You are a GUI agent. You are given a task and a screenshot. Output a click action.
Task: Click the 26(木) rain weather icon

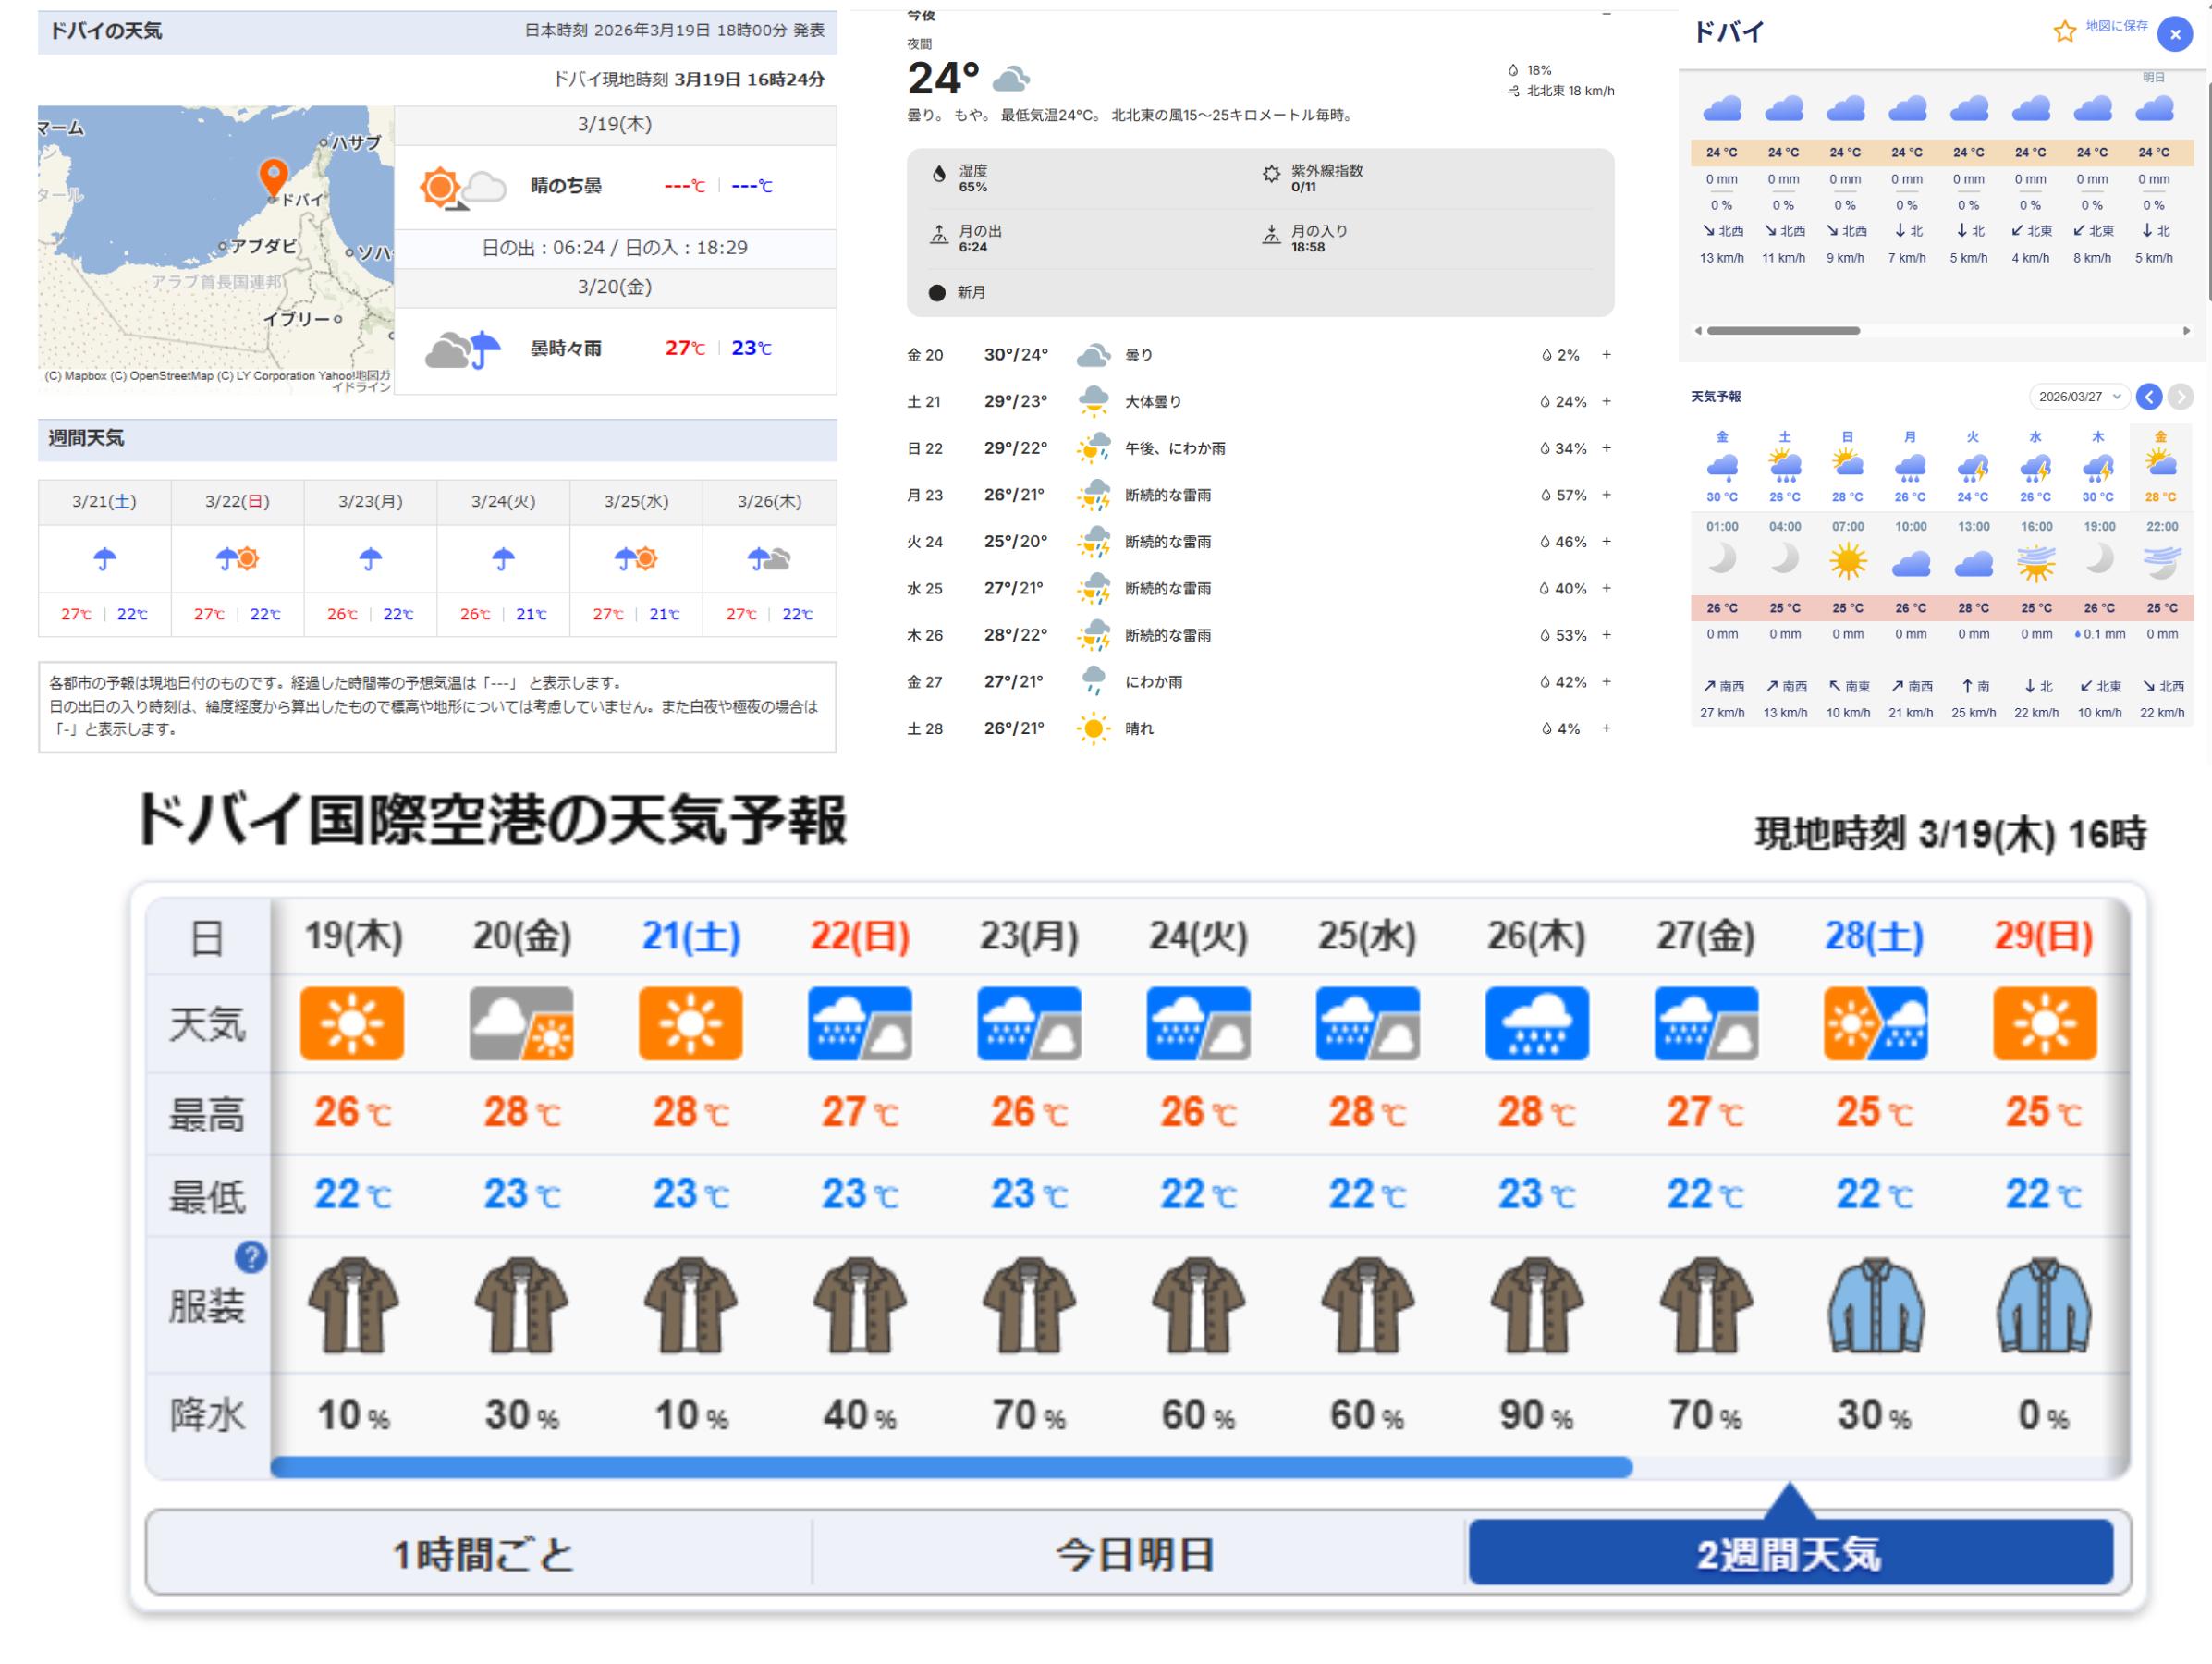[1536, 1023]
